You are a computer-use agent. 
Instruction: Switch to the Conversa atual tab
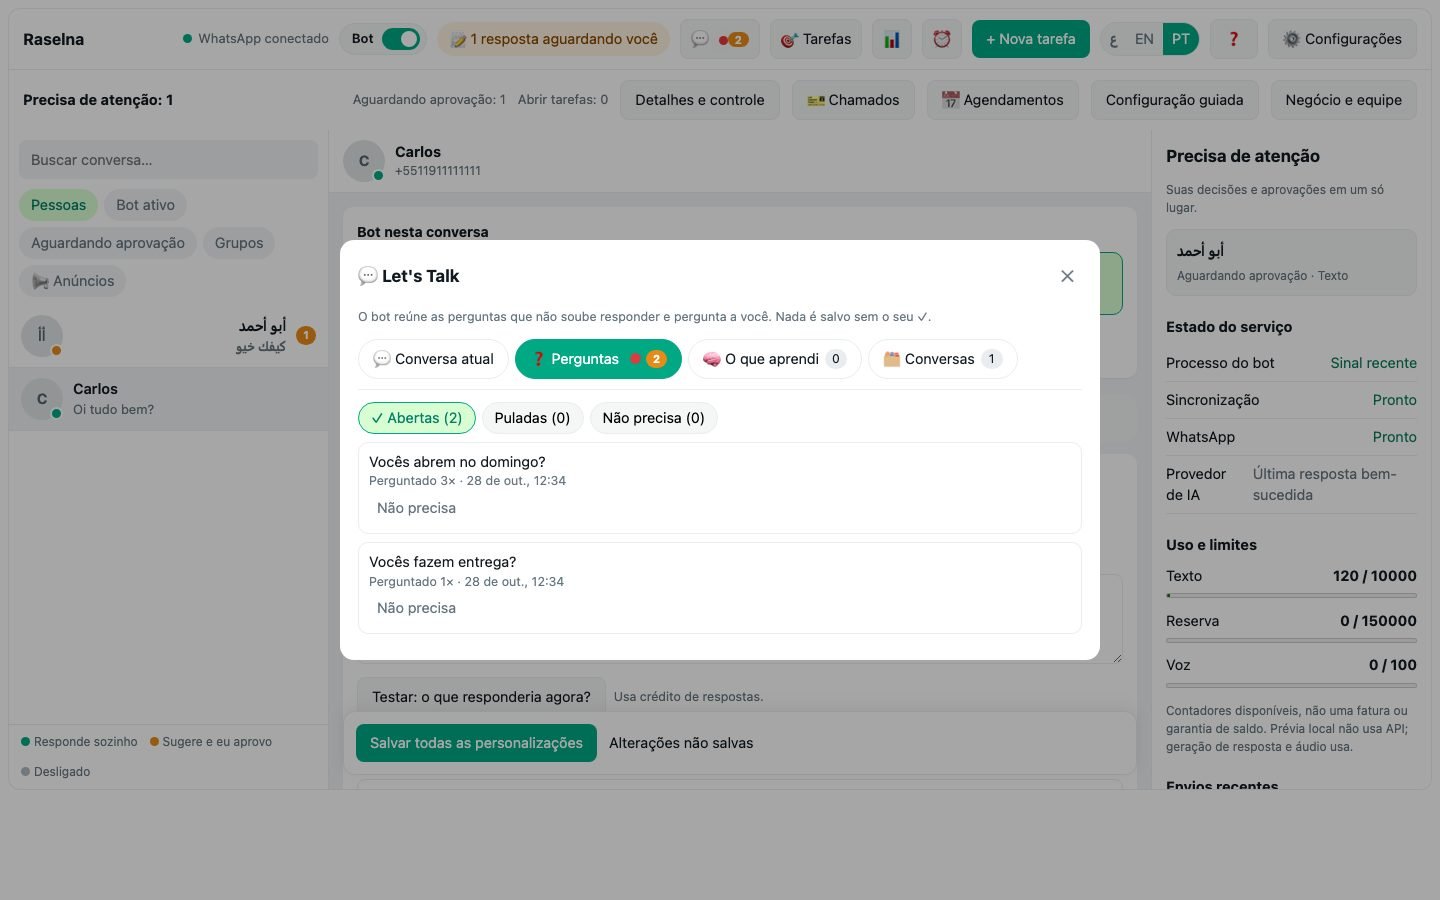433,359
